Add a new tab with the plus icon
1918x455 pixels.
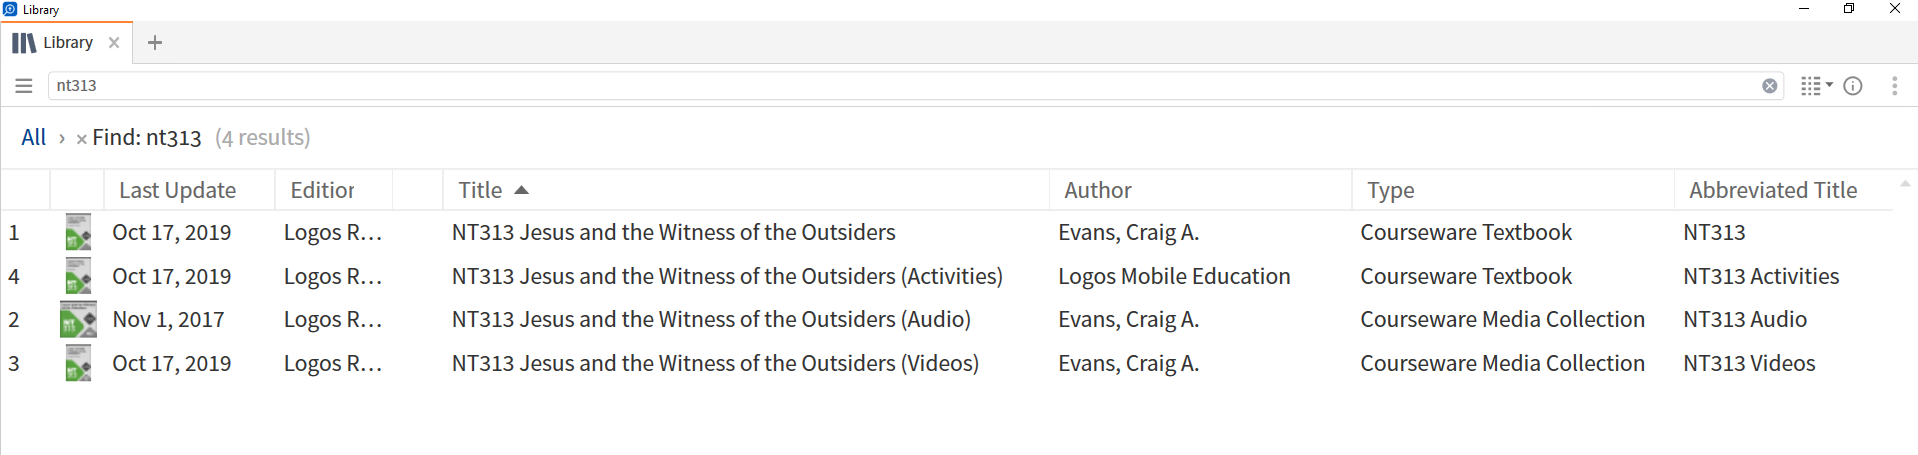click(x=155, y=43)
